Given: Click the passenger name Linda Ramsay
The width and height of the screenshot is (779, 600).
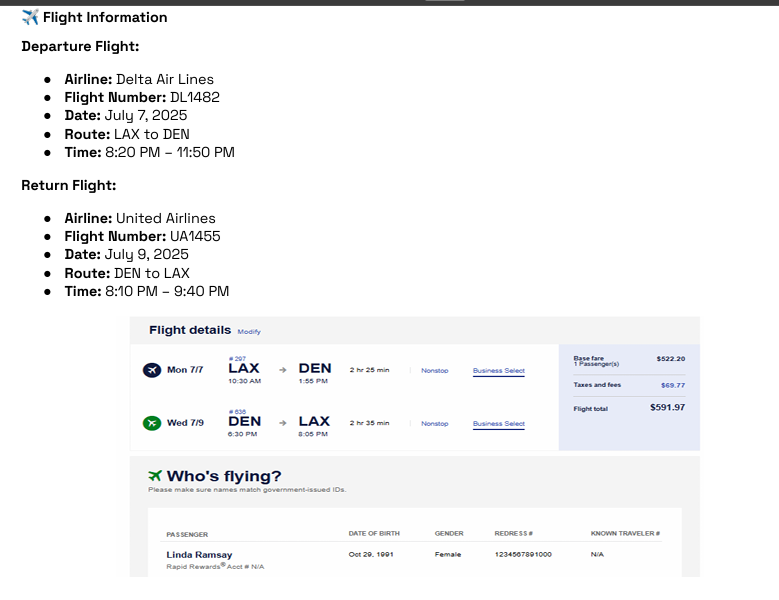Looking at the screenshot, I should tap(197, 554).
